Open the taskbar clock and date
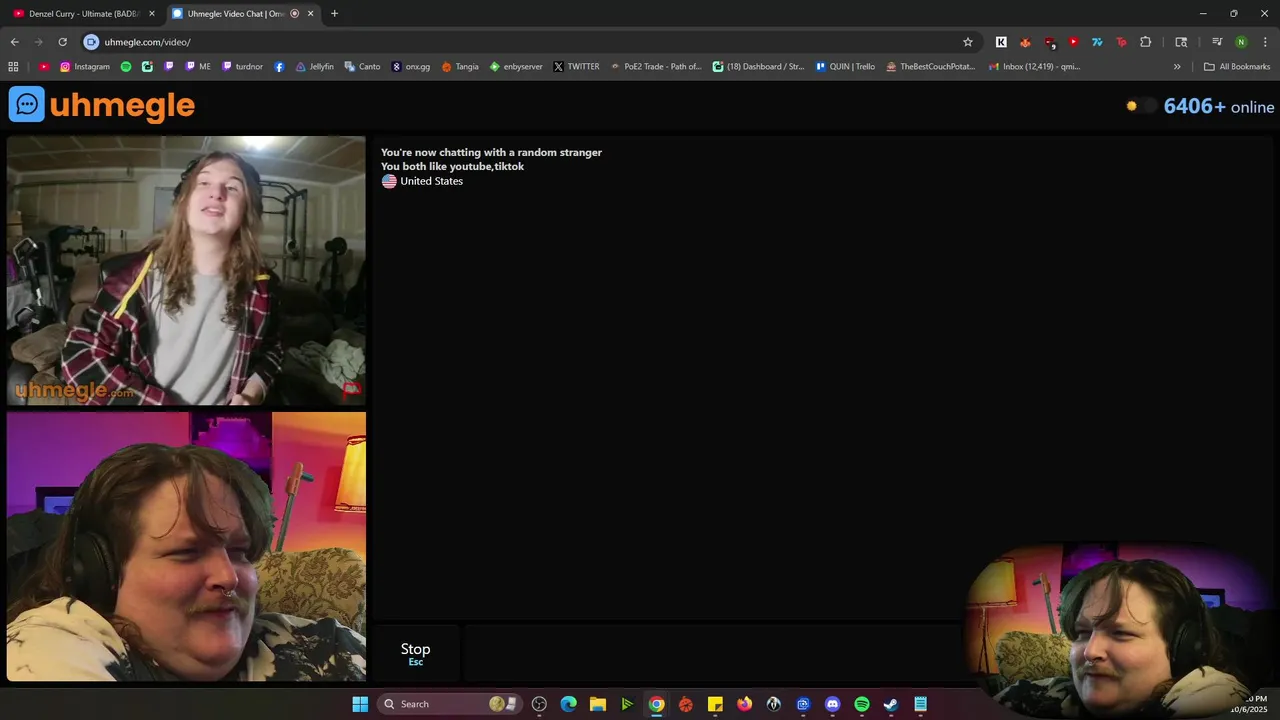The image size is (1280, 720). coord(1249,704)
